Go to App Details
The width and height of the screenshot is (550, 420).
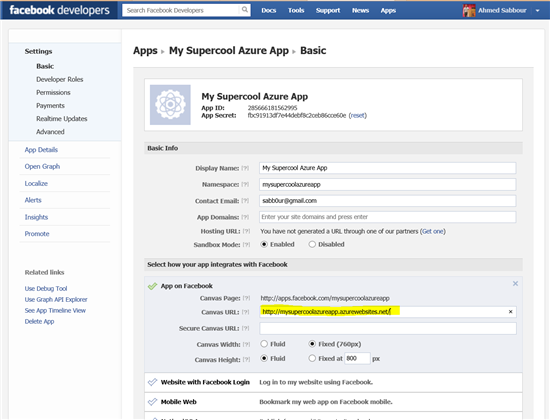[41, 150]
